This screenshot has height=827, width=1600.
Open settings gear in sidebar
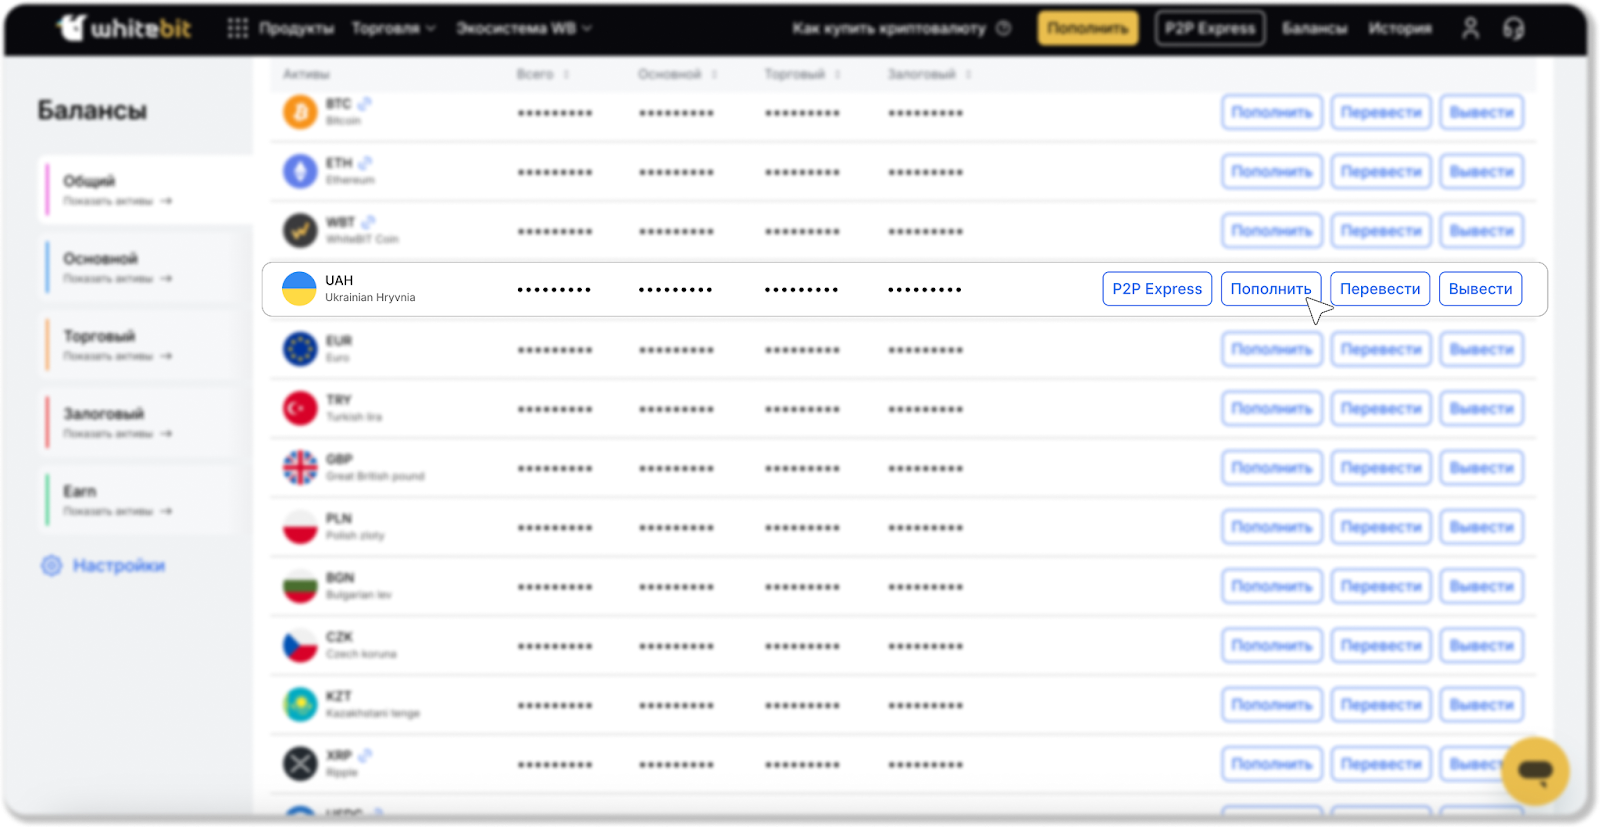coord(52,566)
